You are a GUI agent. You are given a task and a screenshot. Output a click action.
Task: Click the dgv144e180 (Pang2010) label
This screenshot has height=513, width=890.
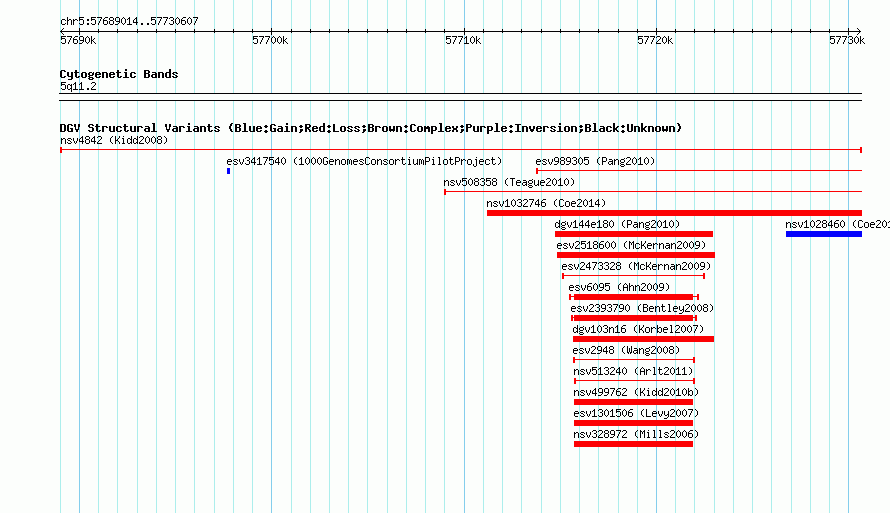617,224
